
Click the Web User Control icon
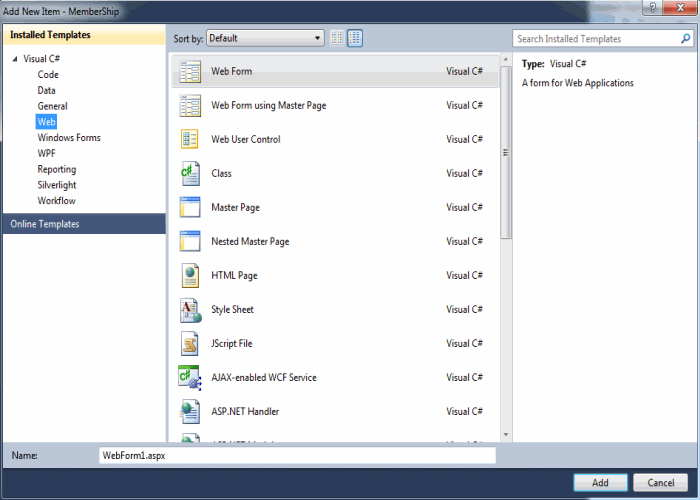190,139
